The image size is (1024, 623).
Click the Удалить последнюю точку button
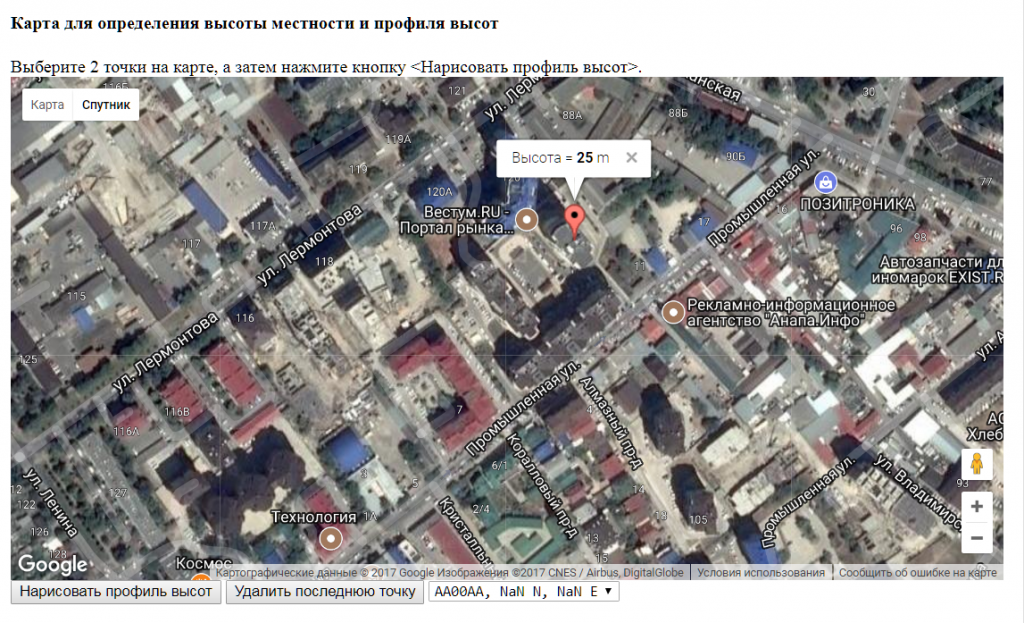click(x=325, y=592)
